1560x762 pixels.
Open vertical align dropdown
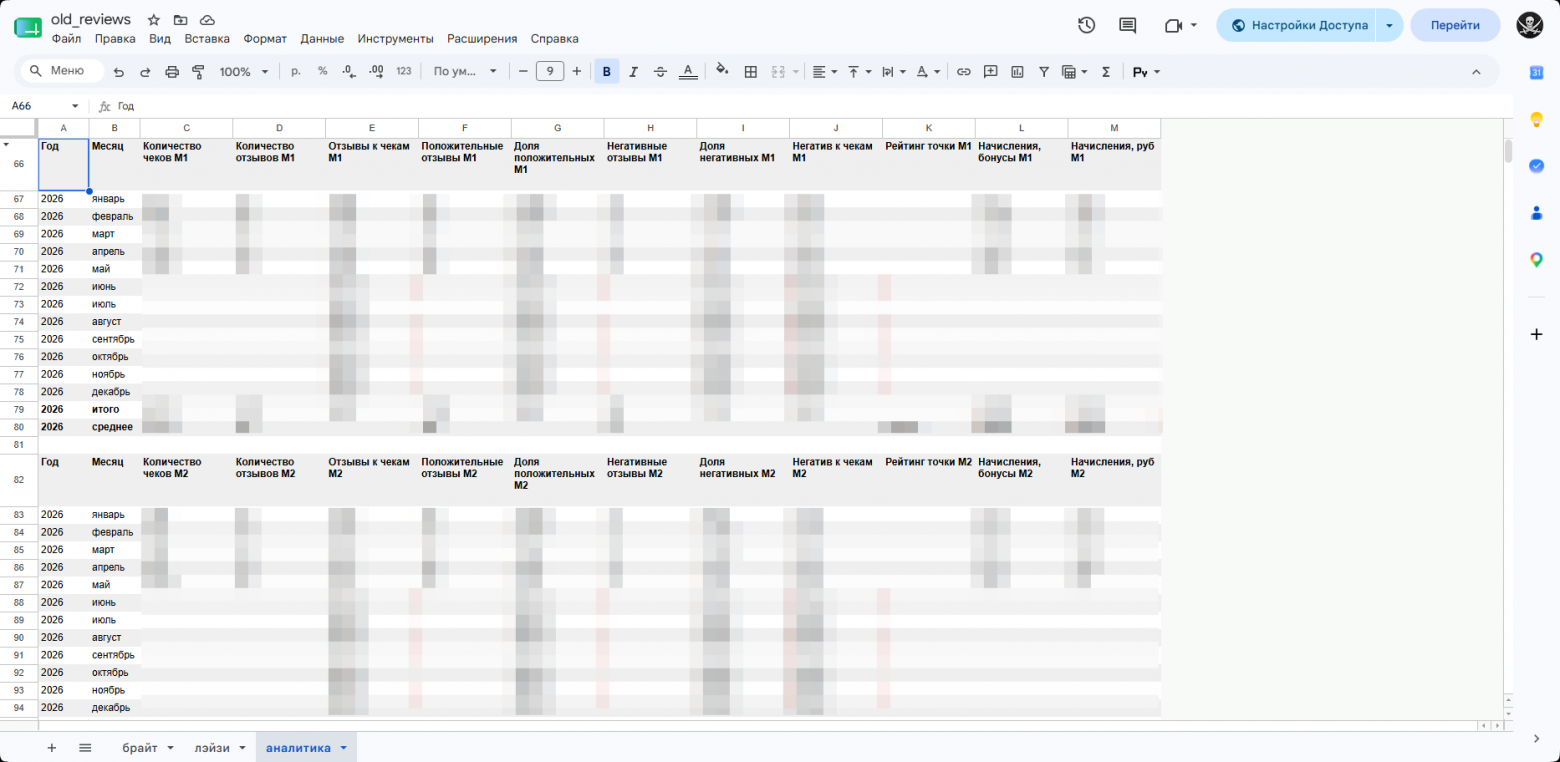(859, 71)
